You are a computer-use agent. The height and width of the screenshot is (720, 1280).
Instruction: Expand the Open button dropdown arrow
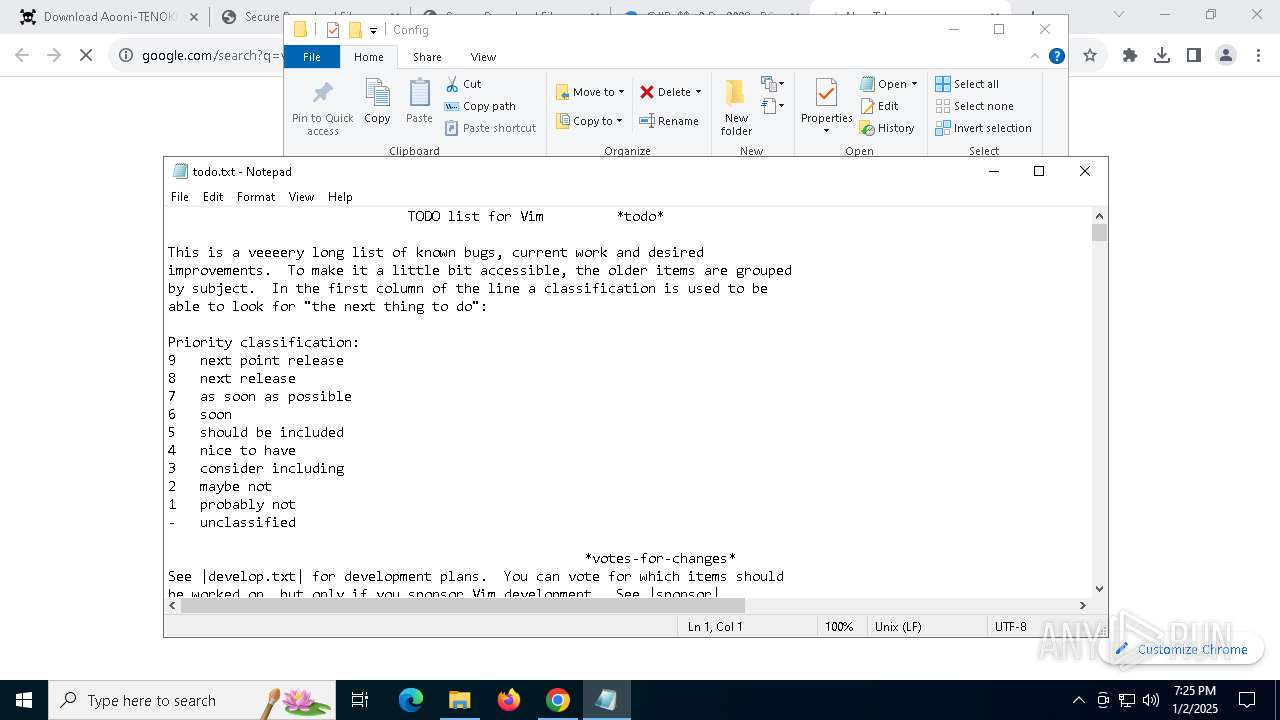[914, 84]
